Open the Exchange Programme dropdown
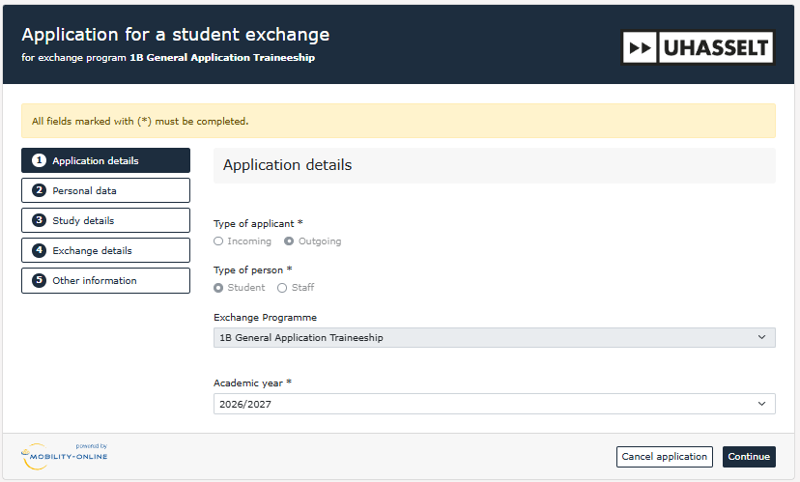The width and height of the screenshot is (800, 482). pos(494,338)
